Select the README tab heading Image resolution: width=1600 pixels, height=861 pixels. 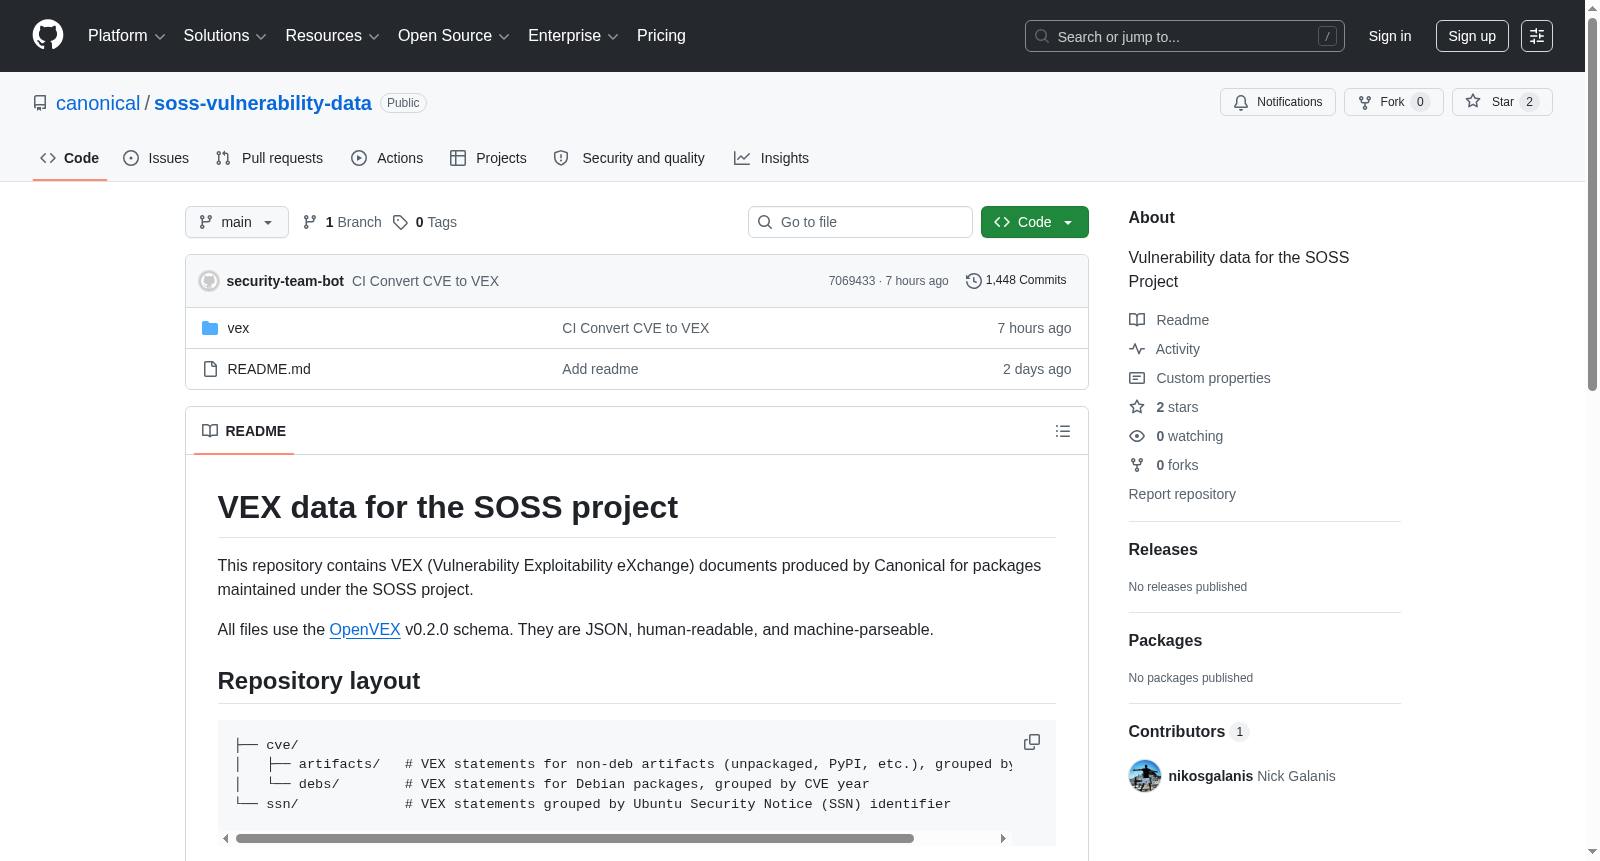(244, 431)
